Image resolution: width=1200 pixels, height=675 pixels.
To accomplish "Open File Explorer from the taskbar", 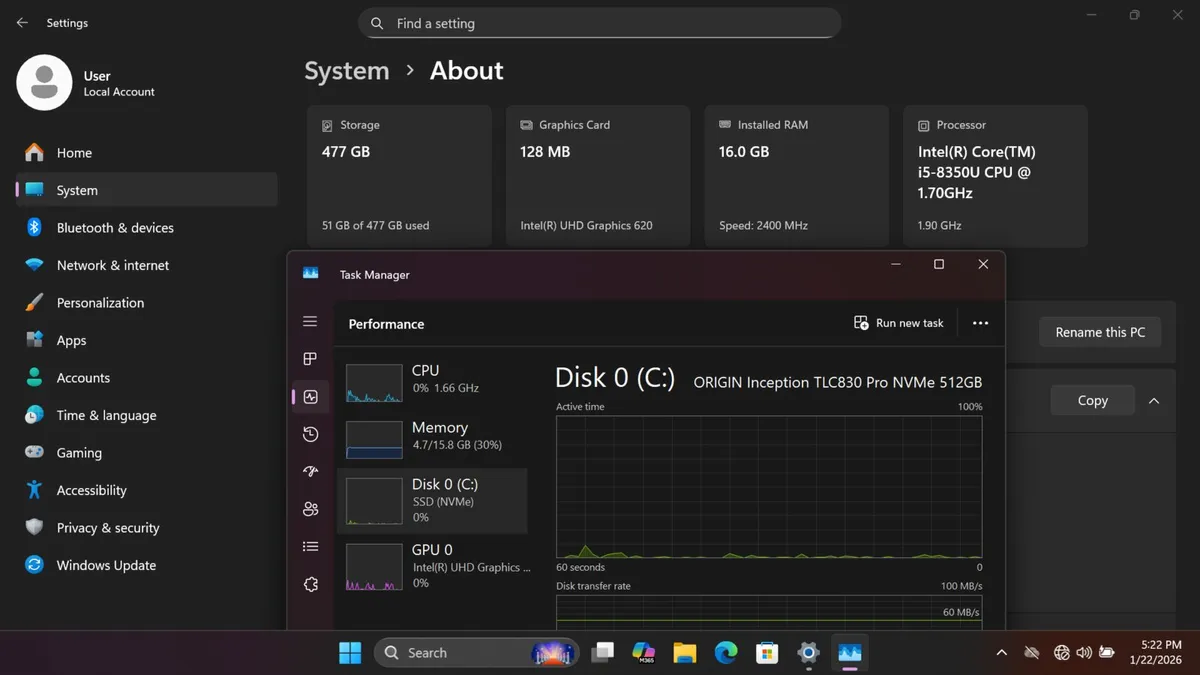I will tap(685, 653).
